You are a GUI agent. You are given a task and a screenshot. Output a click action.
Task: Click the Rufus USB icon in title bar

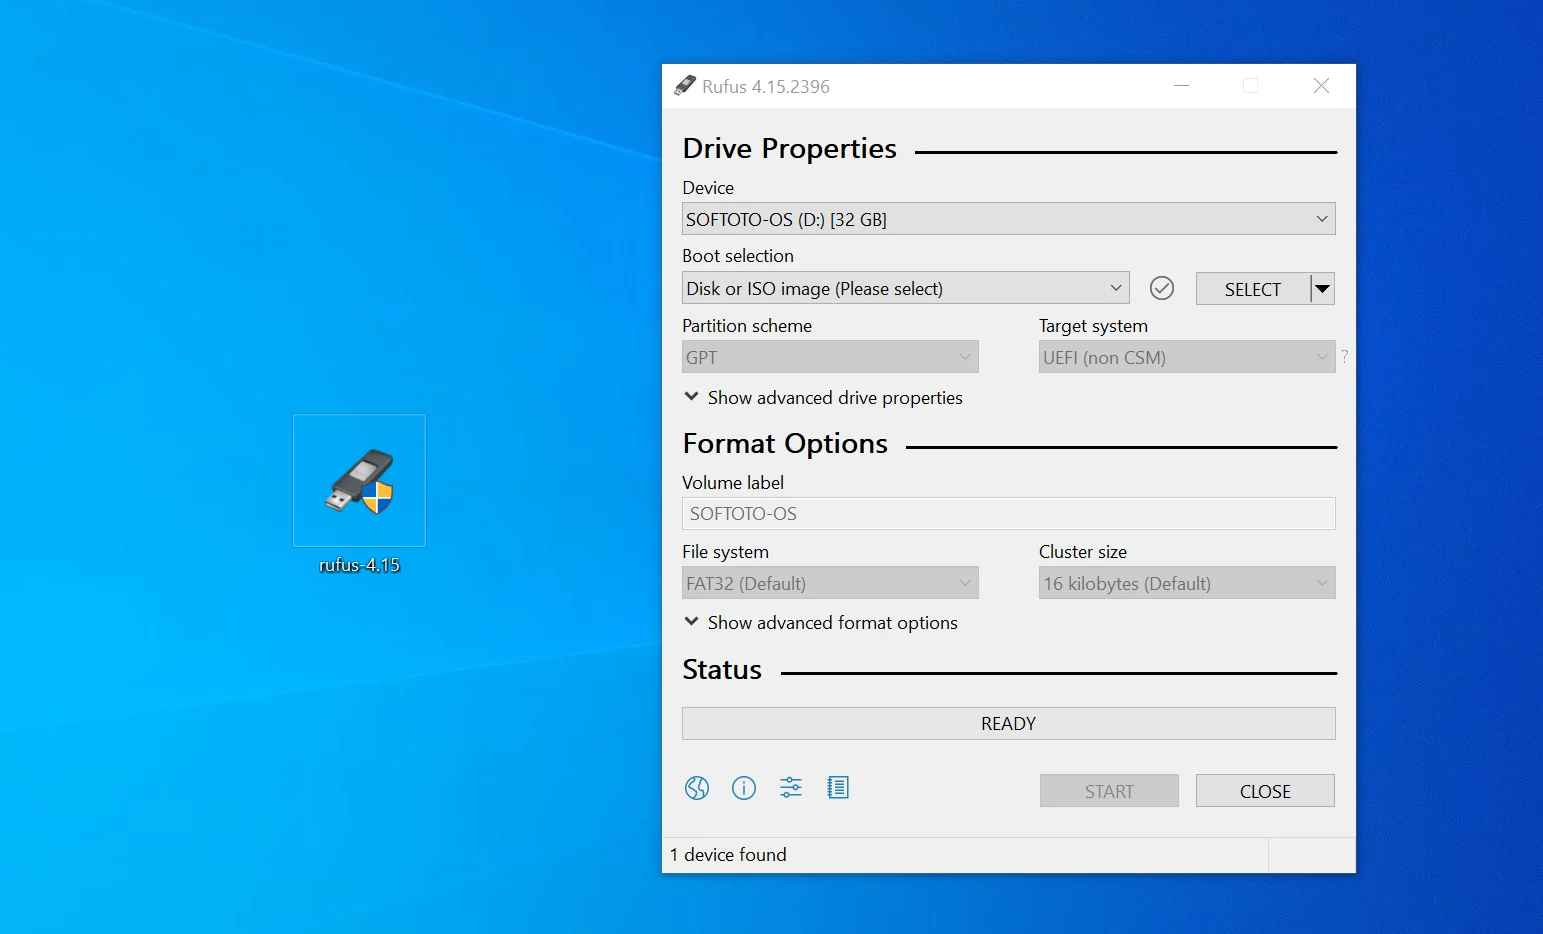pyautogui.click(x=685, y=86)
